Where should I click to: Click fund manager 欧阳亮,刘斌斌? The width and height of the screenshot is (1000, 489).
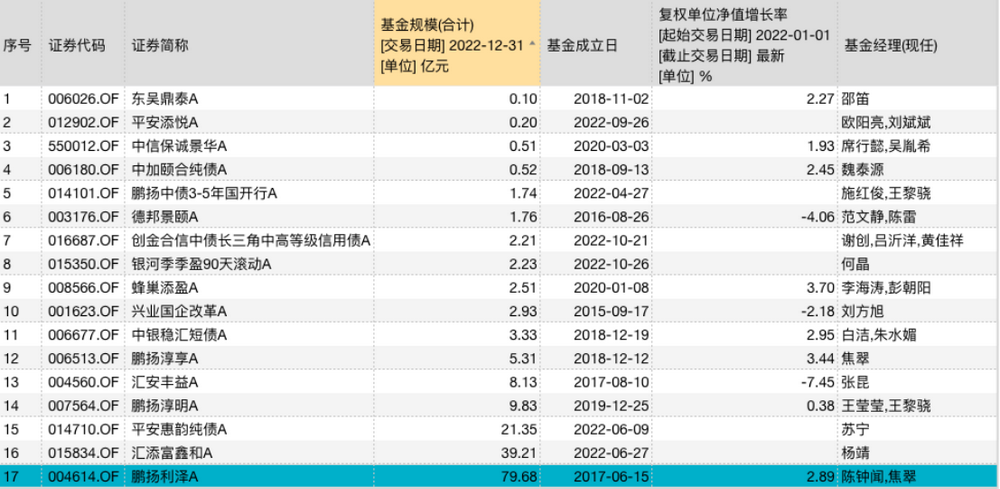click(886, 122)
